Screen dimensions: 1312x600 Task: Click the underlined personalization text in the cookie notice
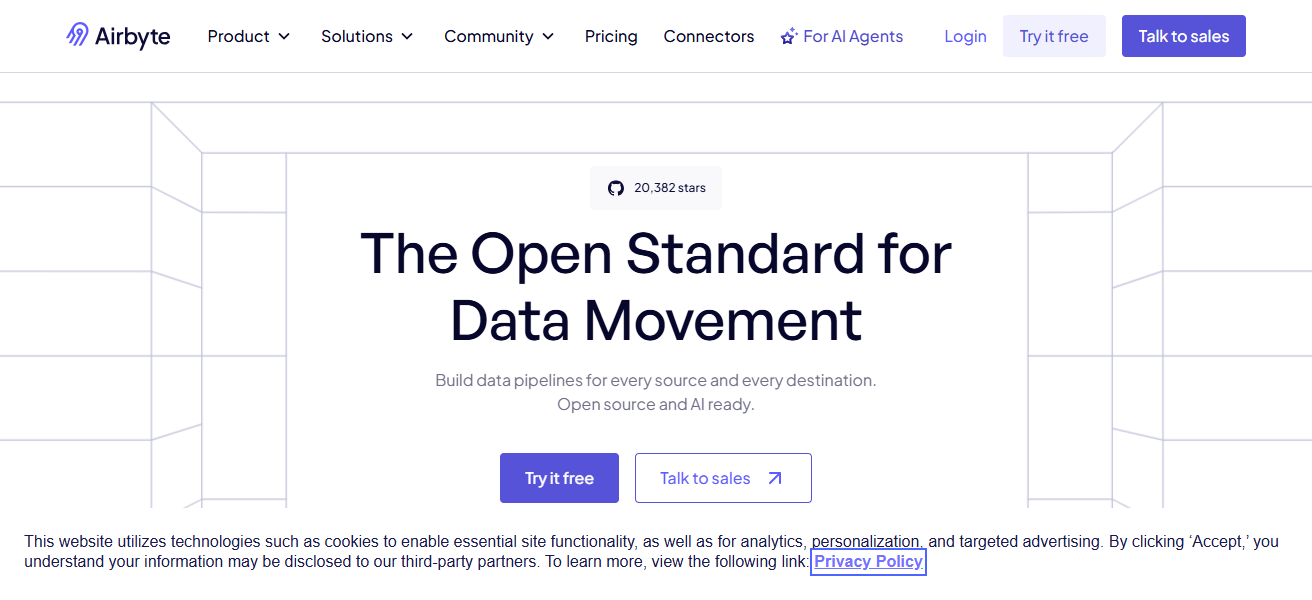(x=866, y=541)
